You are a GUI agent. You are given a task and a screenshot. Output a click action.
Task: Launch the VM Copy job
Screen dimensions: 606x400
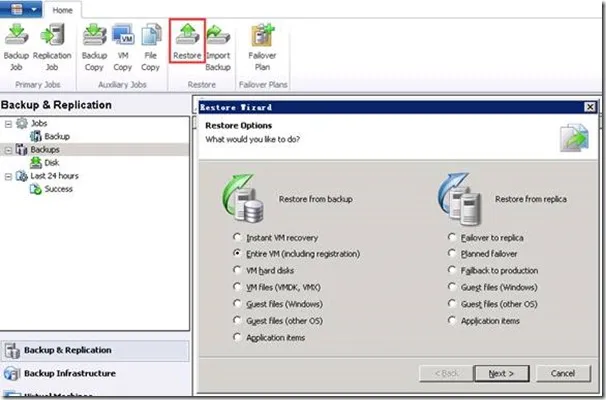coord(123,47)
